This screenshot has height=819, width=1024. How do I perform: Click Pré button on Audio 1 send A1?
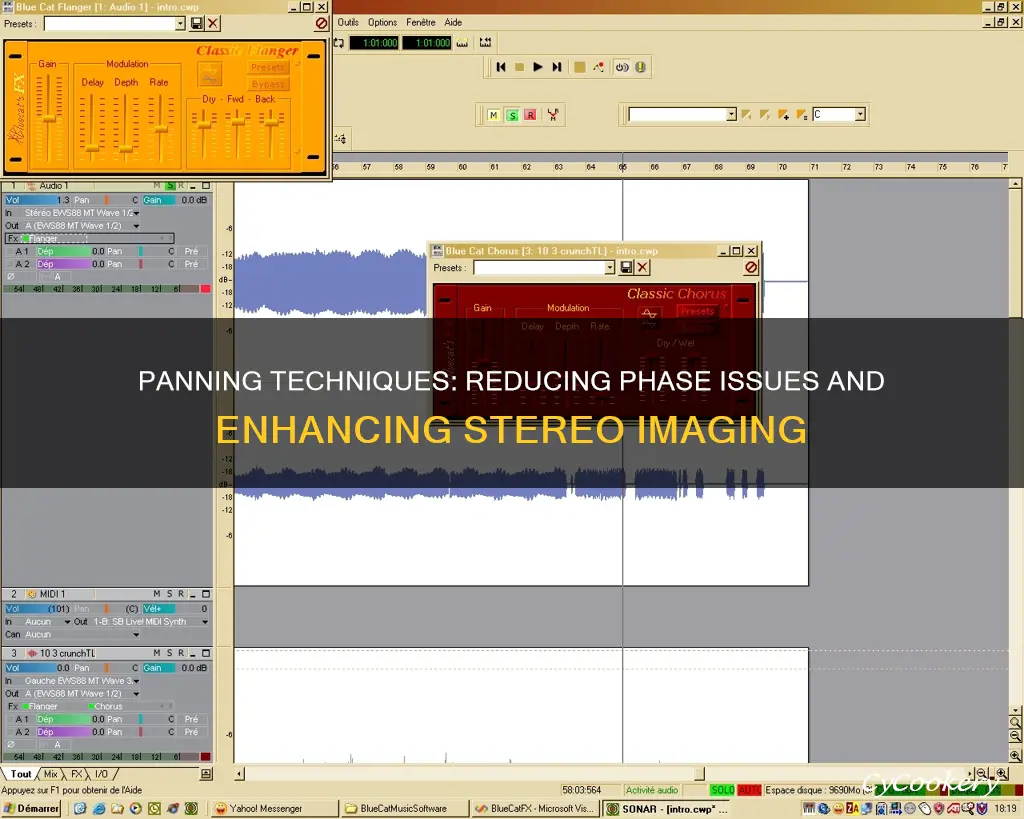[x=191, y=251]
